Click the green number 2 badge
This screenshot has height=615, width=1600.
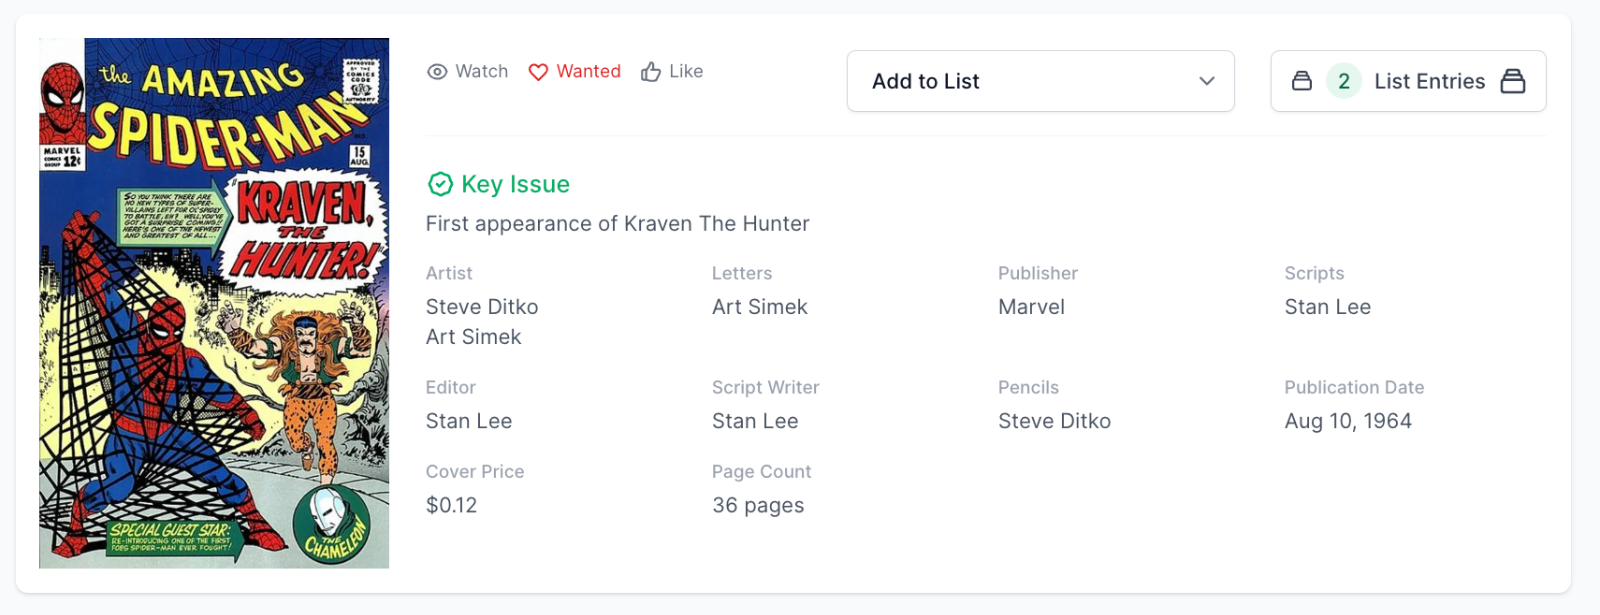point(1344,81)
